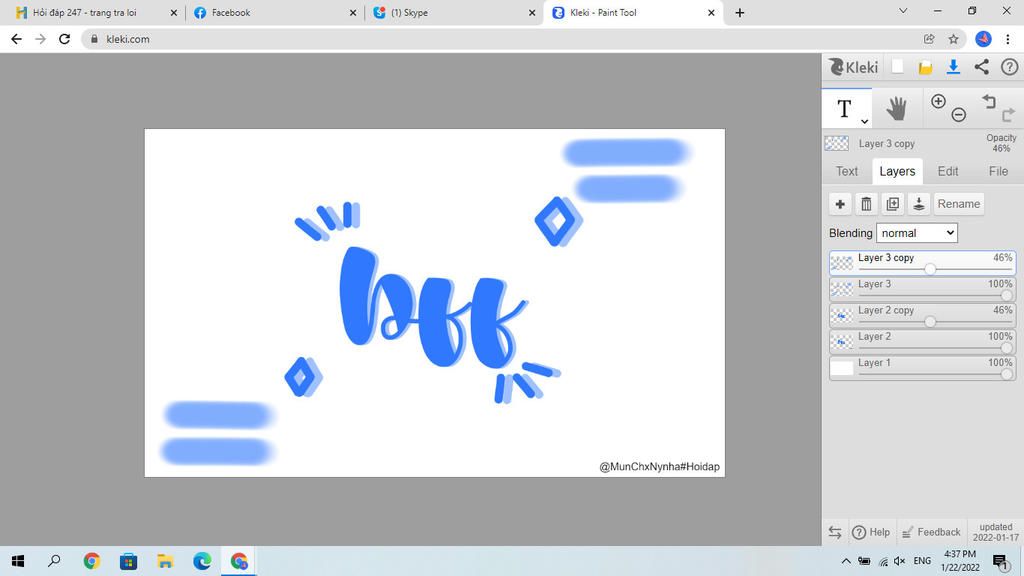Adjust the Layer 3 copy opacity slider handle
Image resolution: width=1024 pixels, height=576 pixels.
(930, 269)
